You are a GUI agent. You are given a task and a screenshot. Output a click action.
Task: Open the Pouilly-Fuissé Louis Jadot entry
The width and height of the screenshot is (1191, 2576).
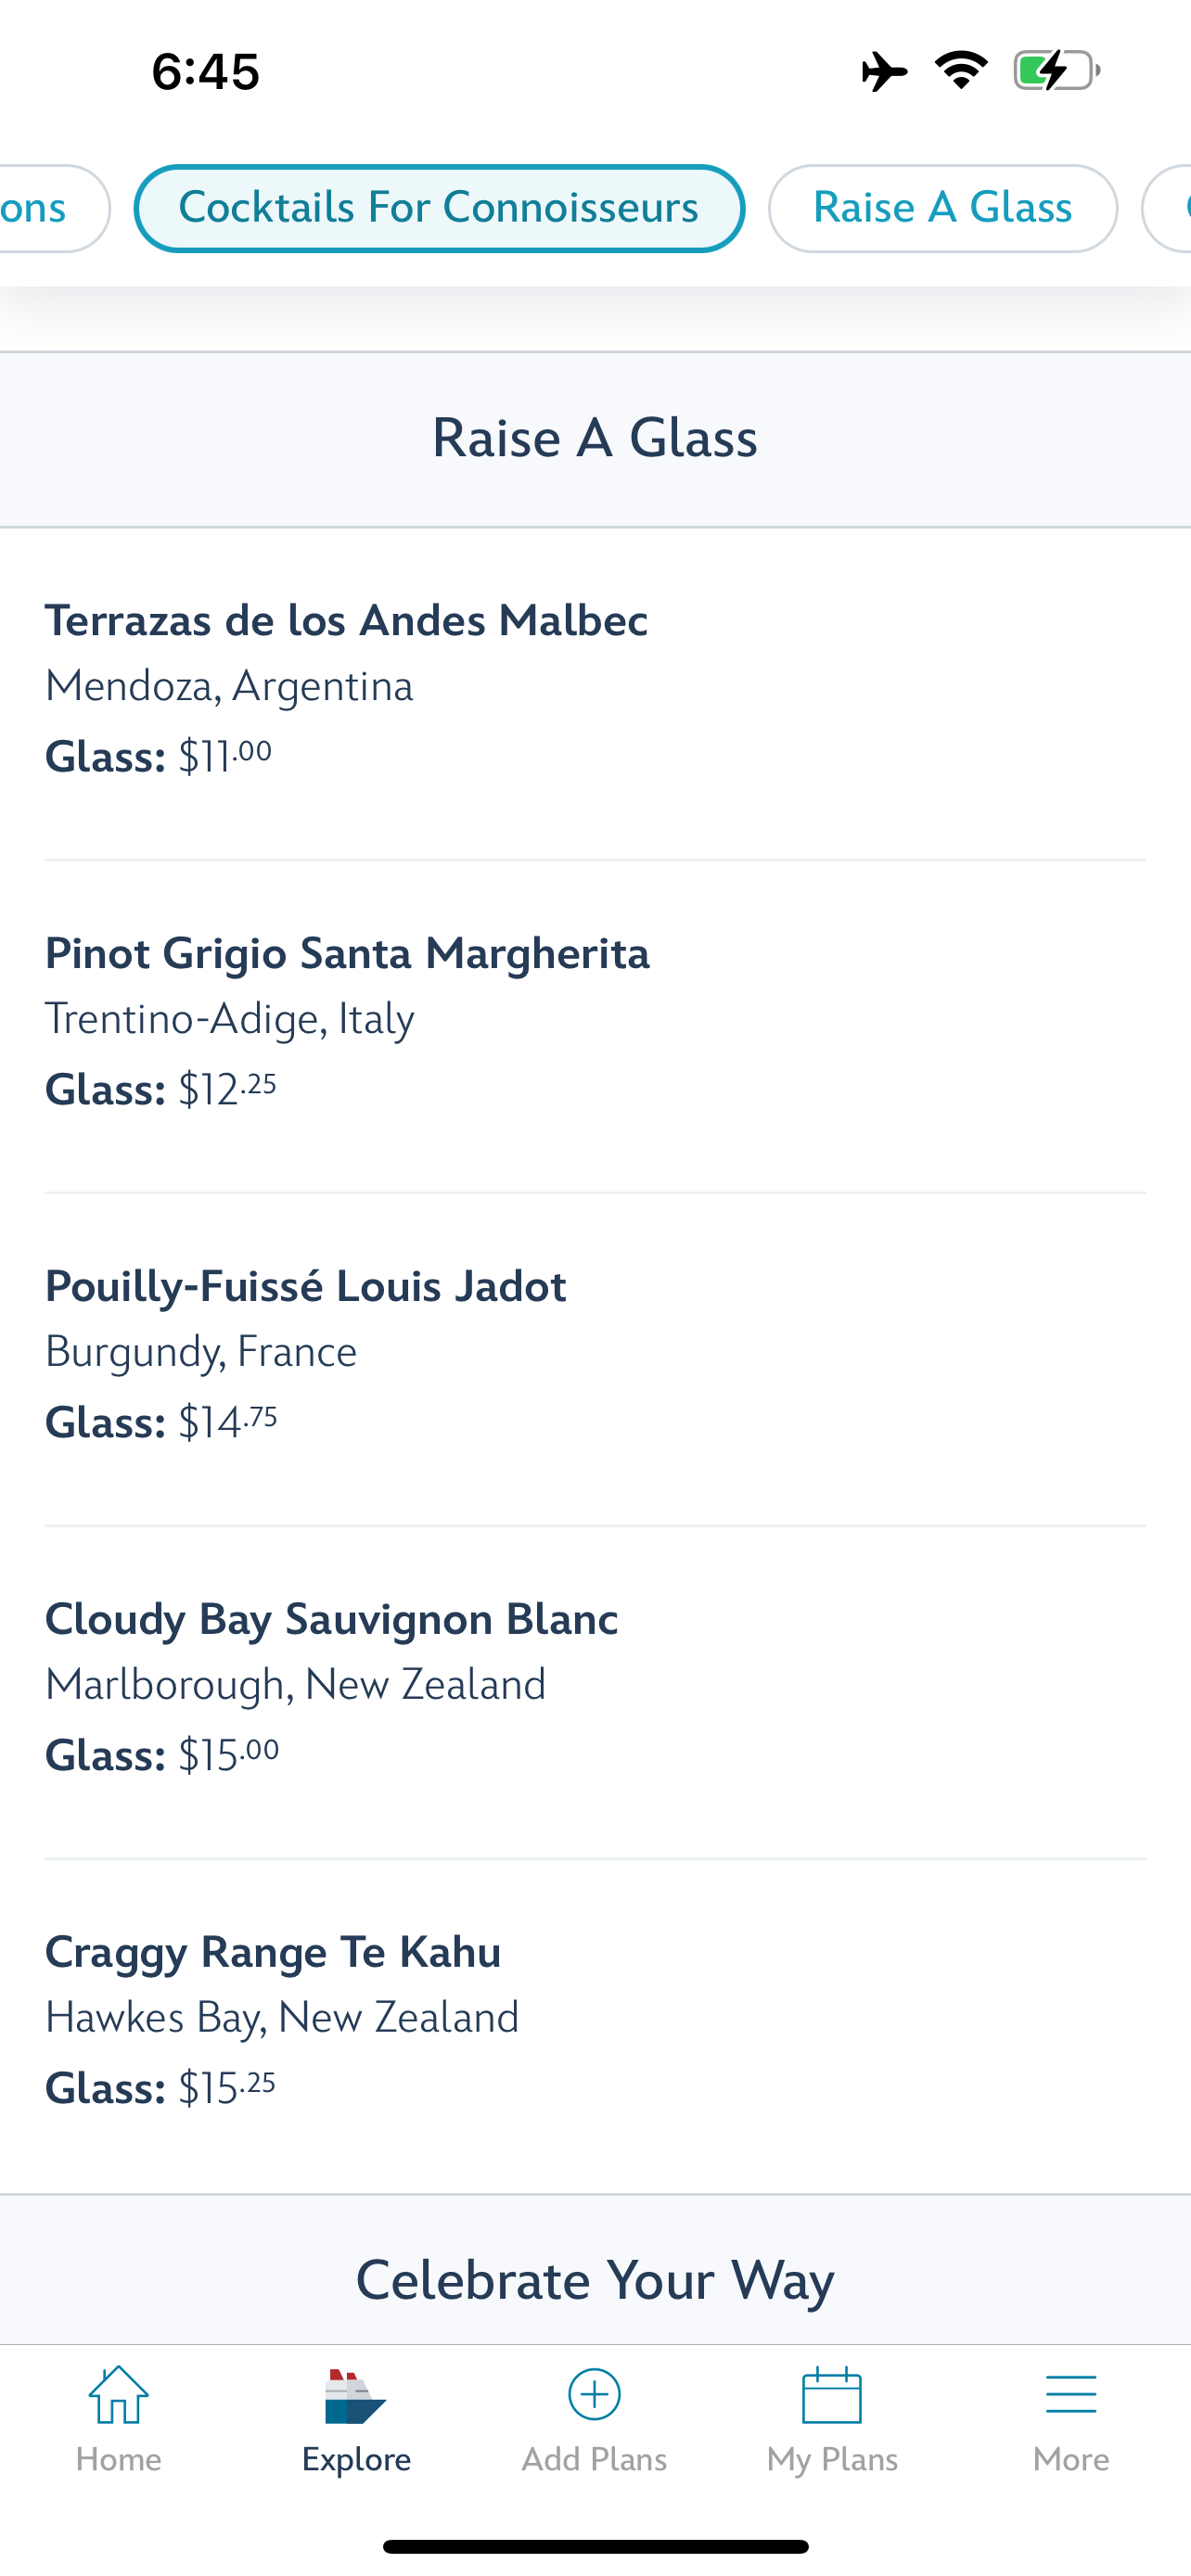coord(305,1287)
